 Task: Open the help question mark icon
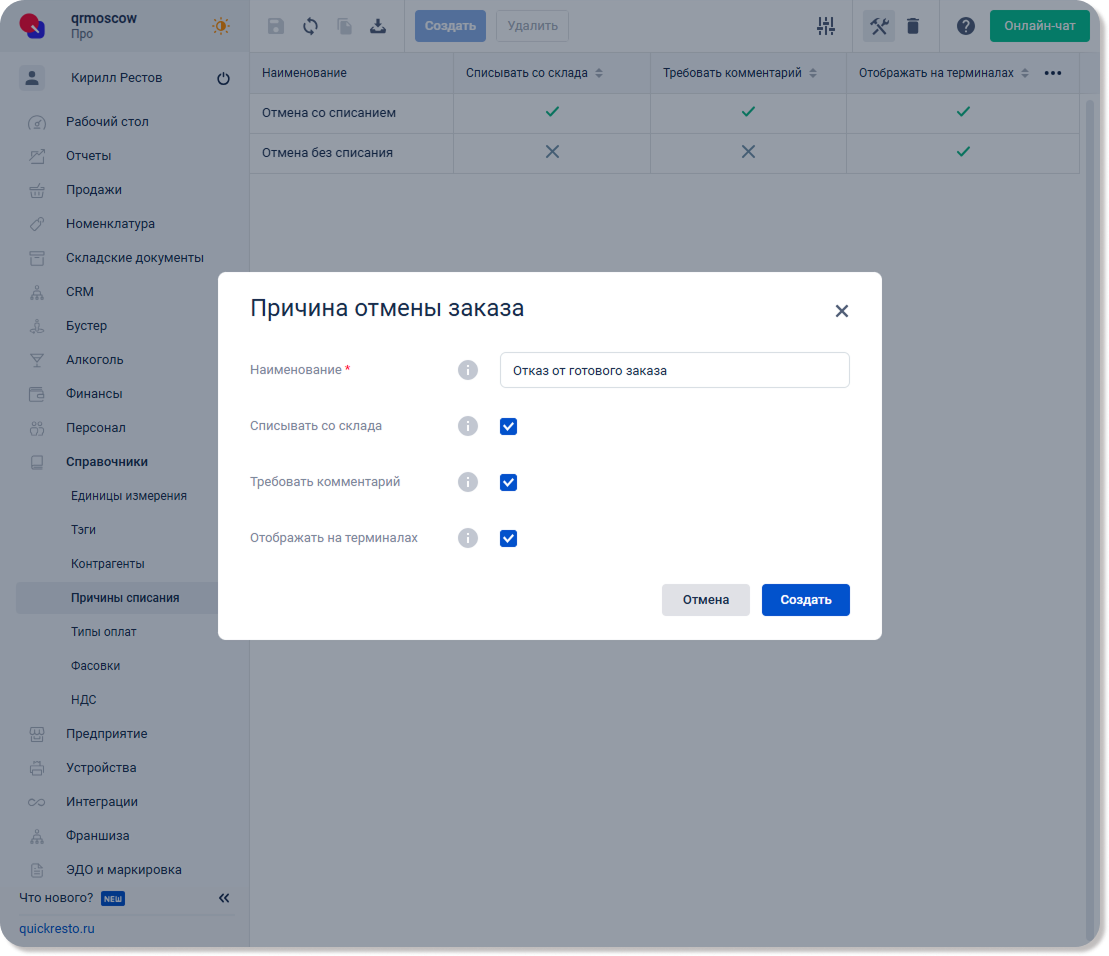pyautogui.click(x=965, y=26)
